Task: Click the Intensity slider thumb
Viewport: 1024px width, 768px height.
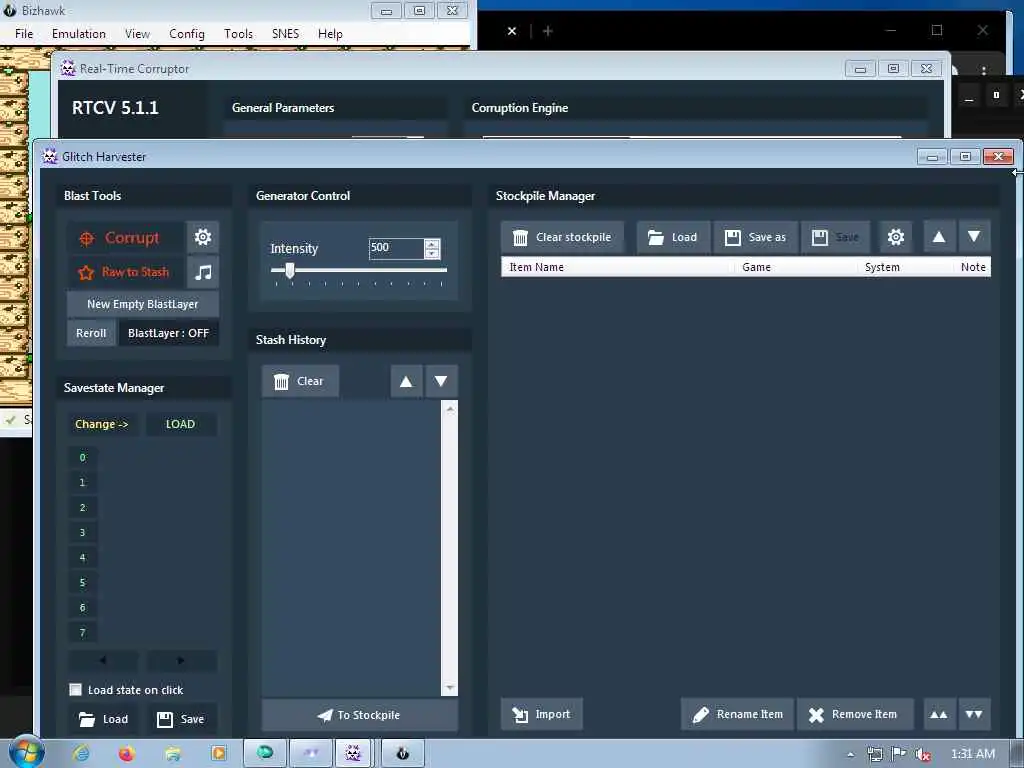Action: (x=289, y=270)
